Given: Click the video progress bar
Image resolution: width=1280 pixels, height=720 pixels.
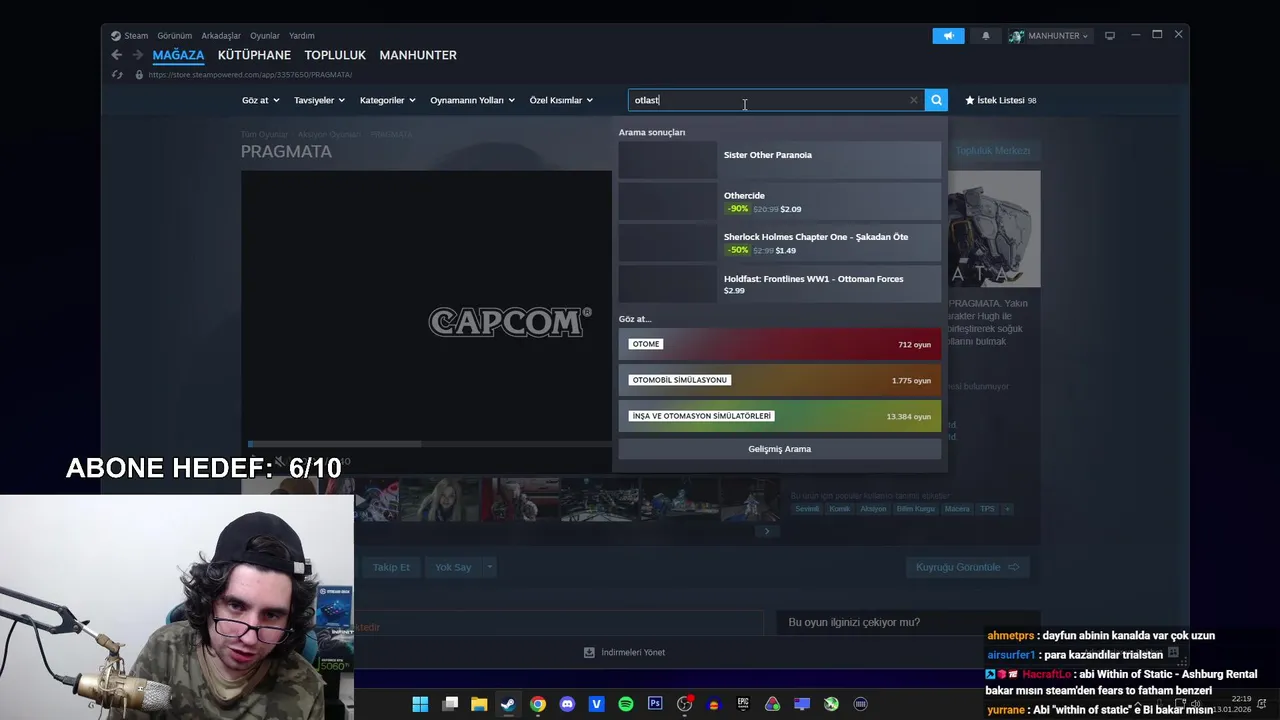Looking at the screenshot, I should [429, 444].
